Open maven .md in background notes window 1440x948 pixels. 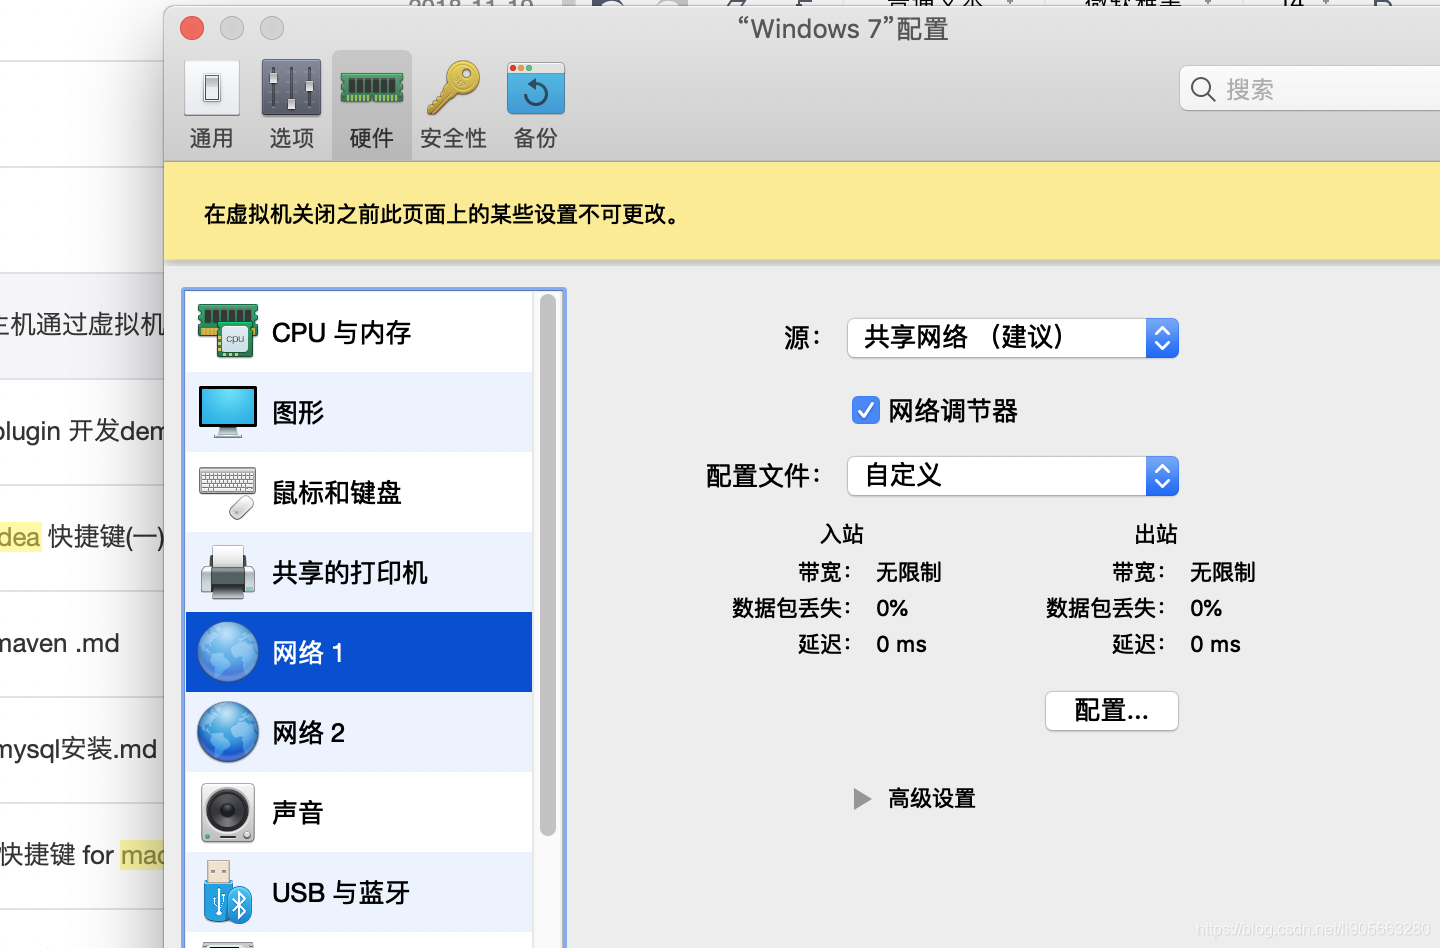60,643
